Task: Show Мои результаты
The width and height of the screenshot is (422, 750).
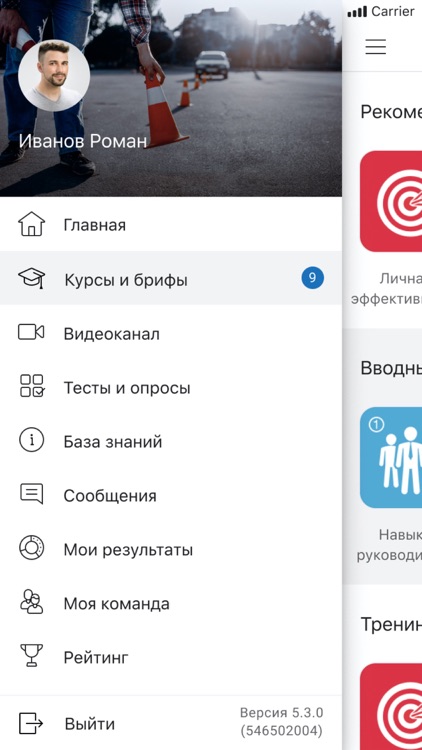Action: tap(171, 549)
